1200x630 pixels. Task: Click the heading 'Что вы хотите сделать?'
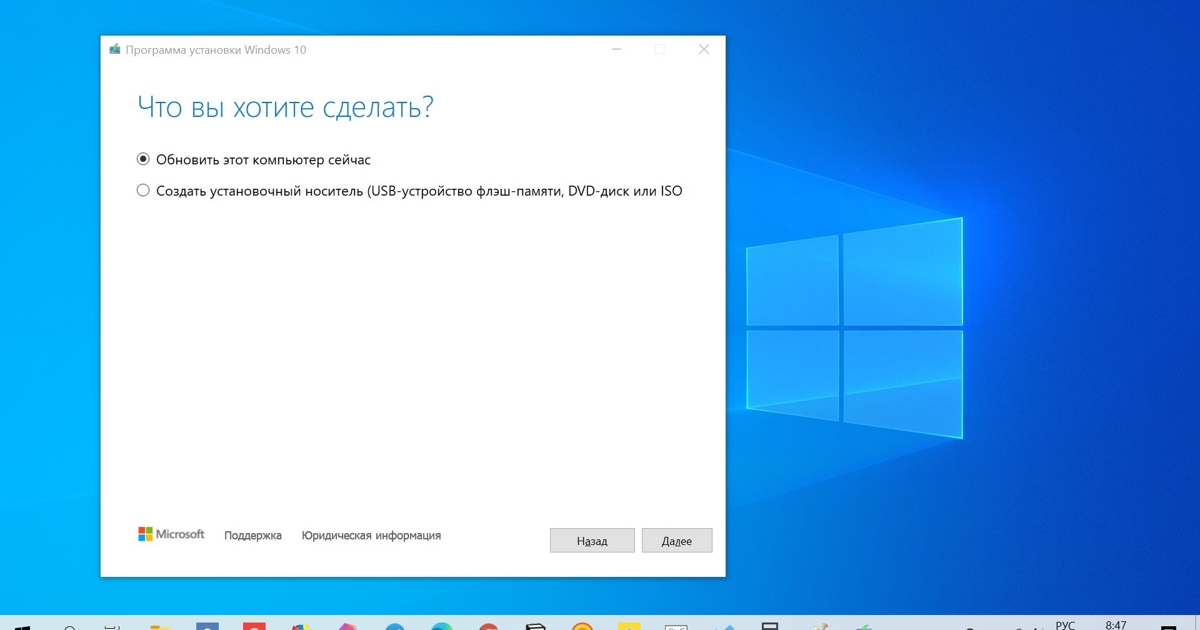[x=285, y=107]
